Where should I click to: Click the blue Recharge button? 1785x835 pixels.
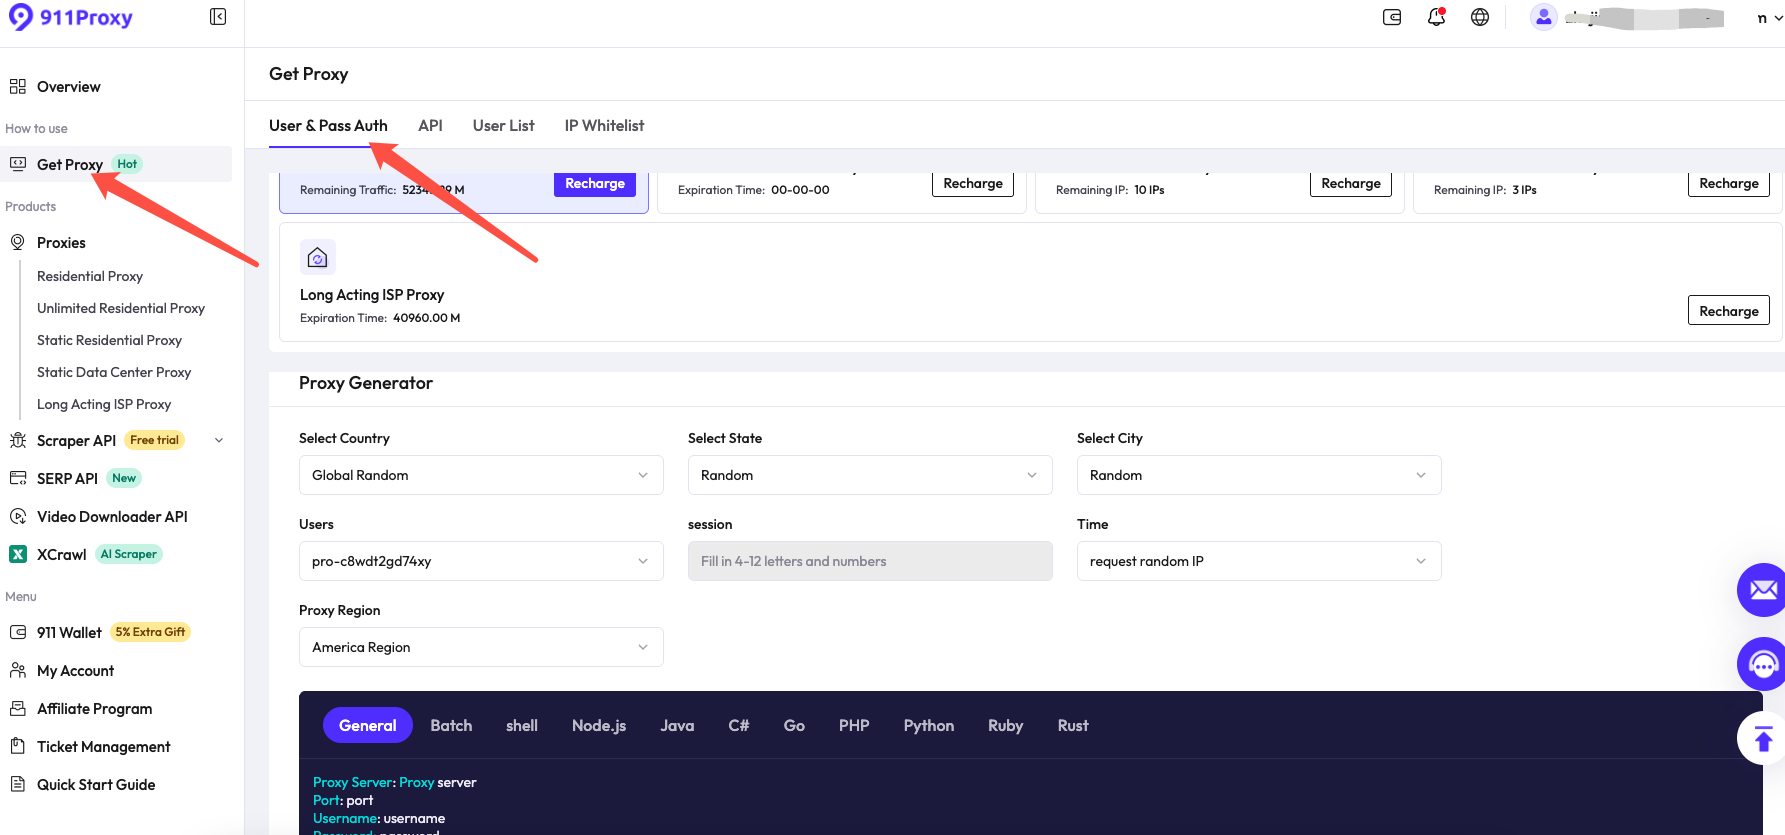click(x=595, y=183)
